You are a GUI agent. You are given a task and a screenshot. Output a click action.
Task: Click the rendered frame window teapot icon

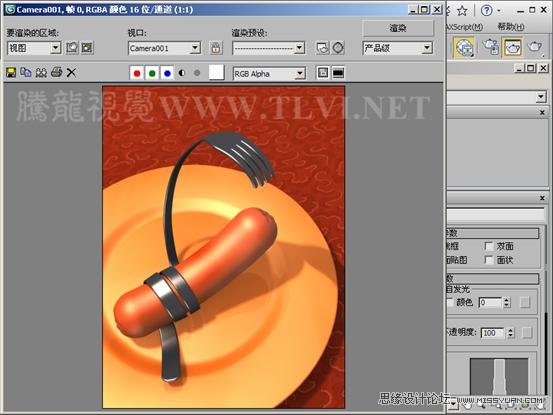(x=512, y=47)
